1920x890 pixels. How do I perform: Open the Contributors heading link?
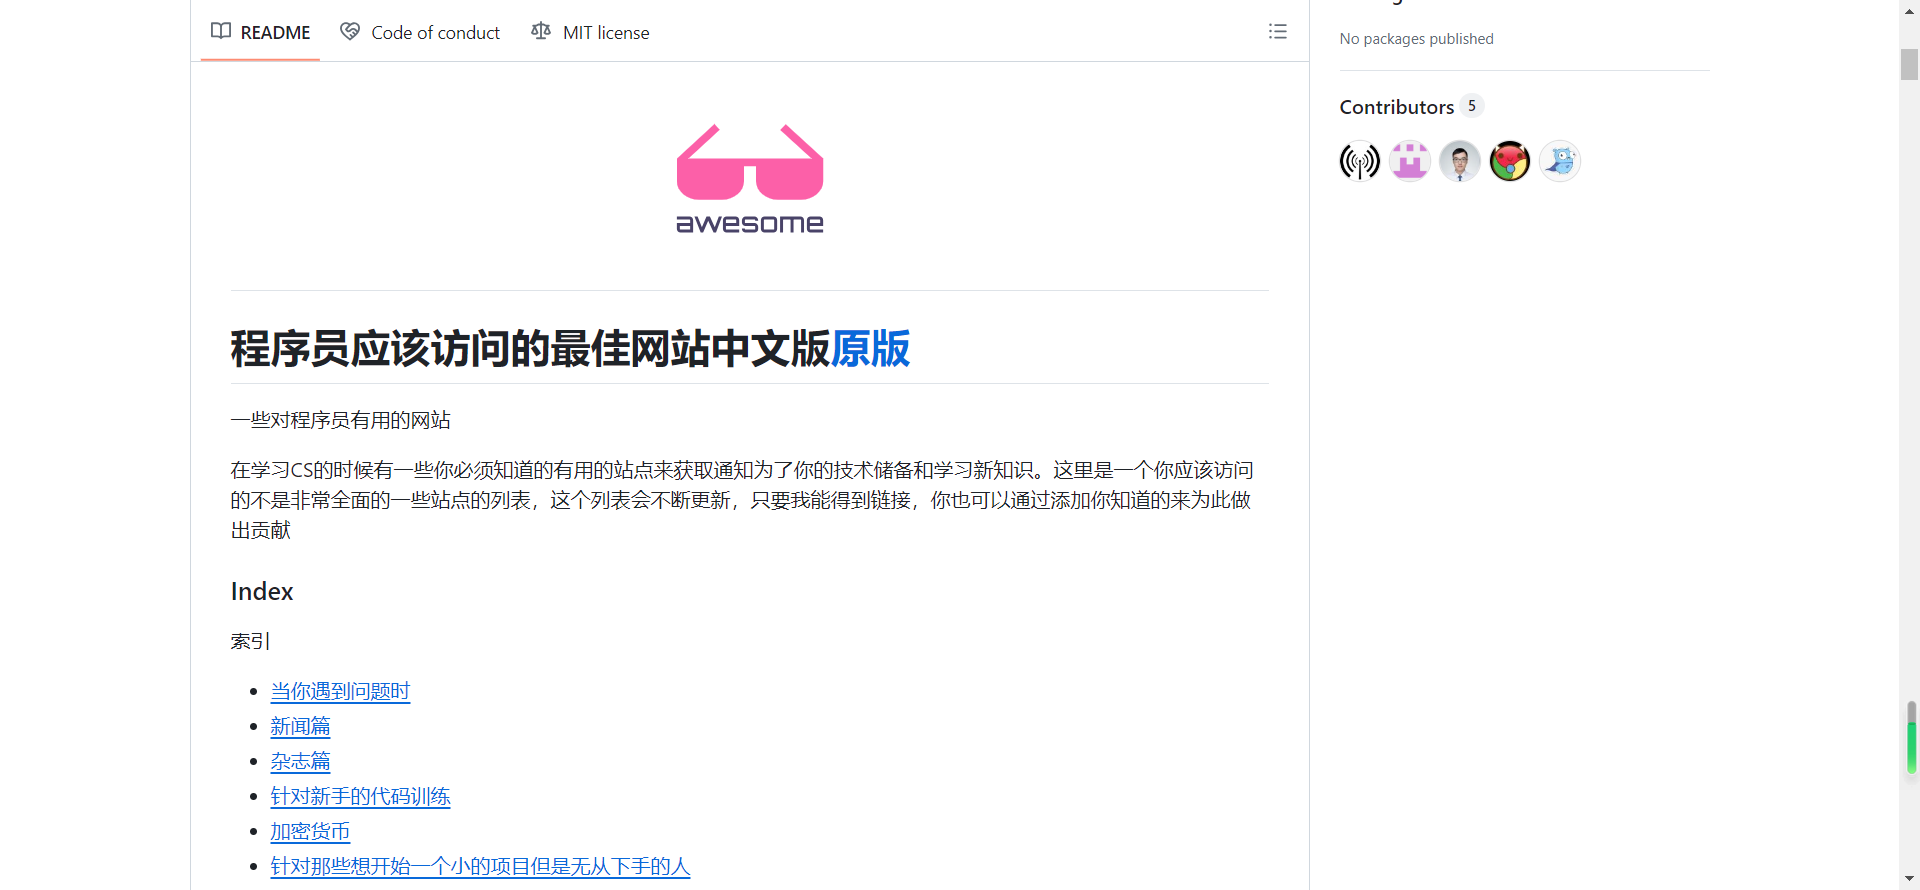coord(1396,107)
